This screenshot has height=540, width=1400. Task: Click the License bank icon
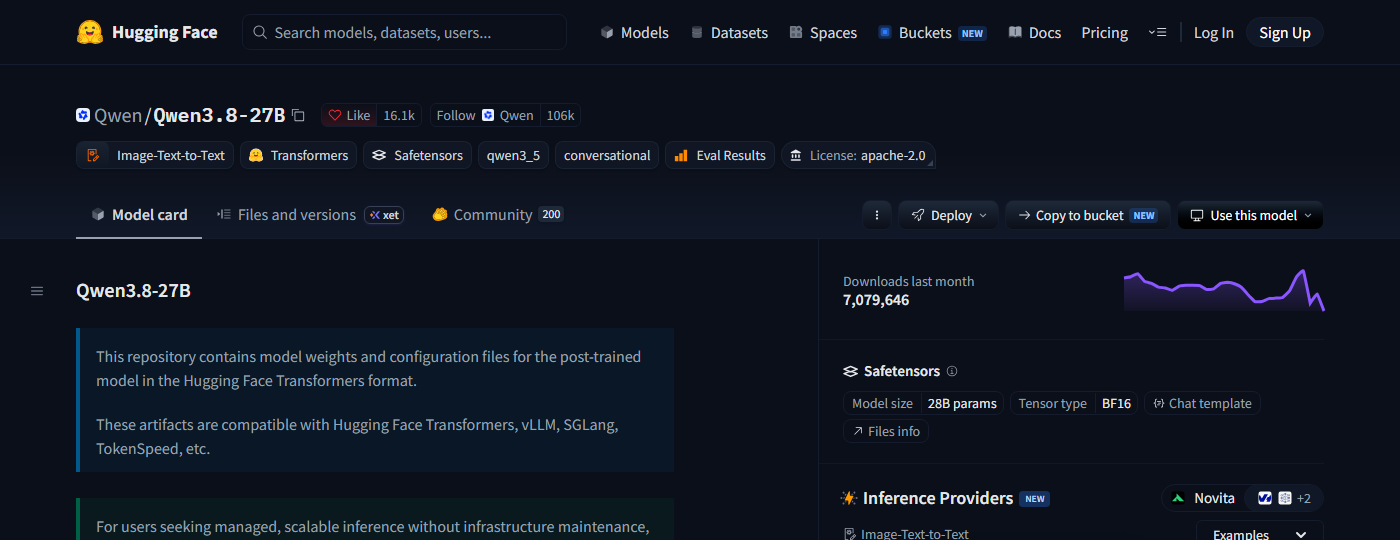pos(796,156)
